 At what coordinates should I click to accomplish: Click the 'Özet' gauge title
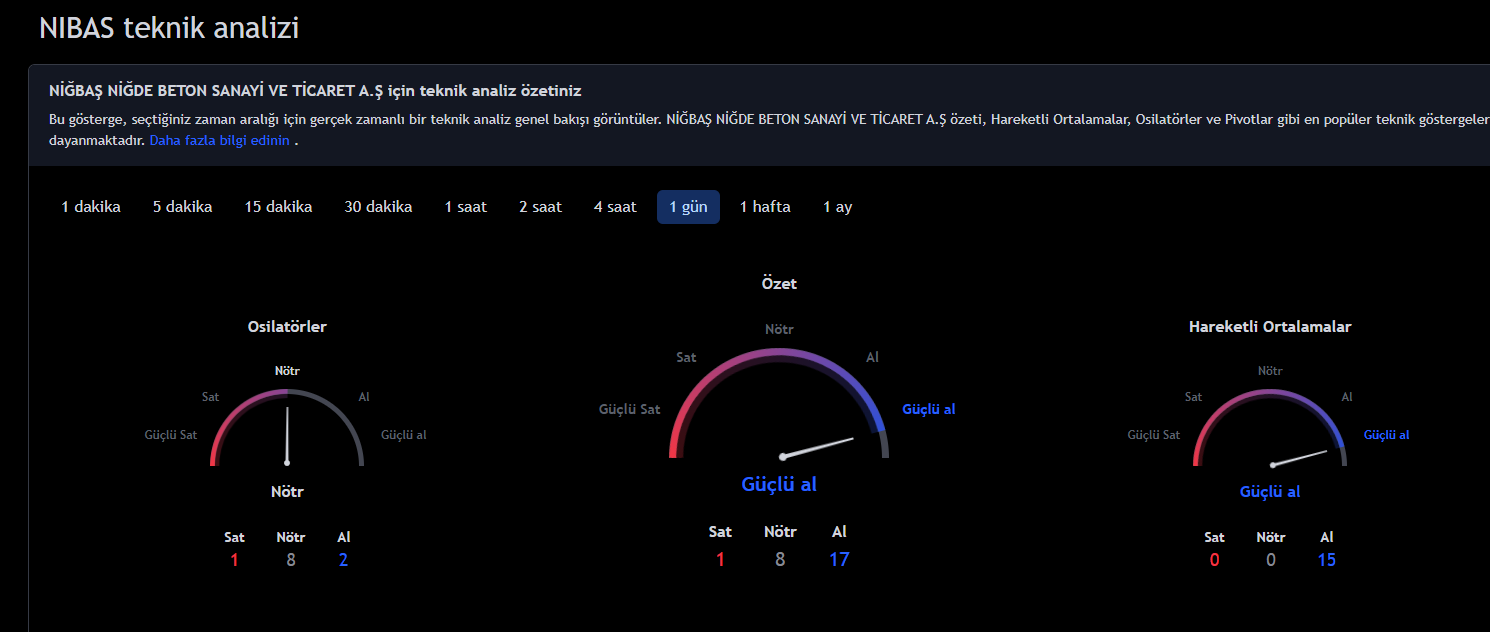(x=779, y=284)
